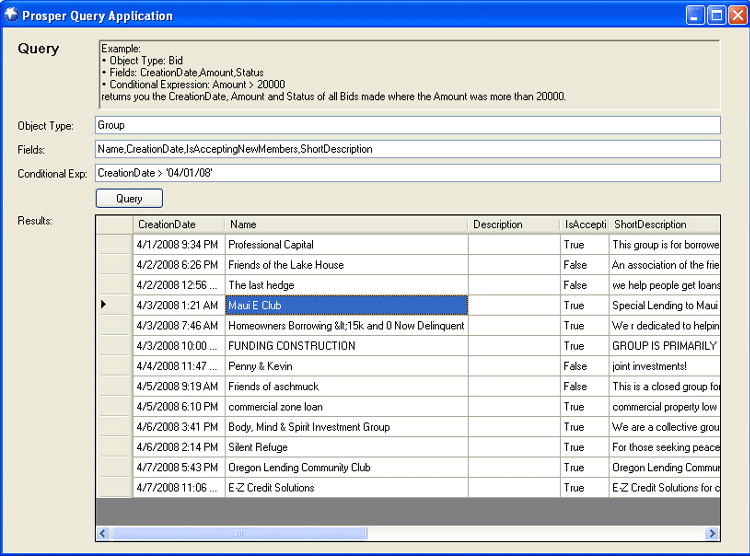Click the ShortDescription column header

(x=663, y=224)
